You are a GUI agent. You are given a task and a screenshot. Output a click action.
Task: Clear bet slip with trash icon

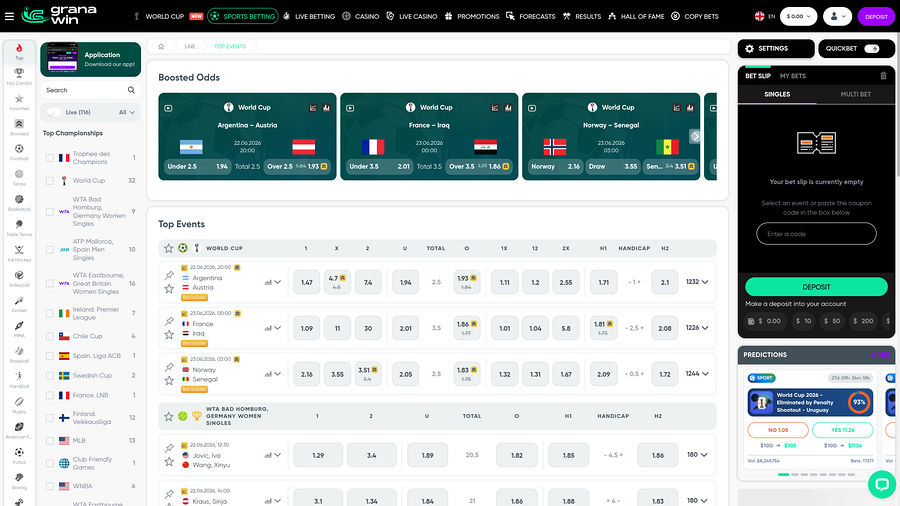coord(883,76)
